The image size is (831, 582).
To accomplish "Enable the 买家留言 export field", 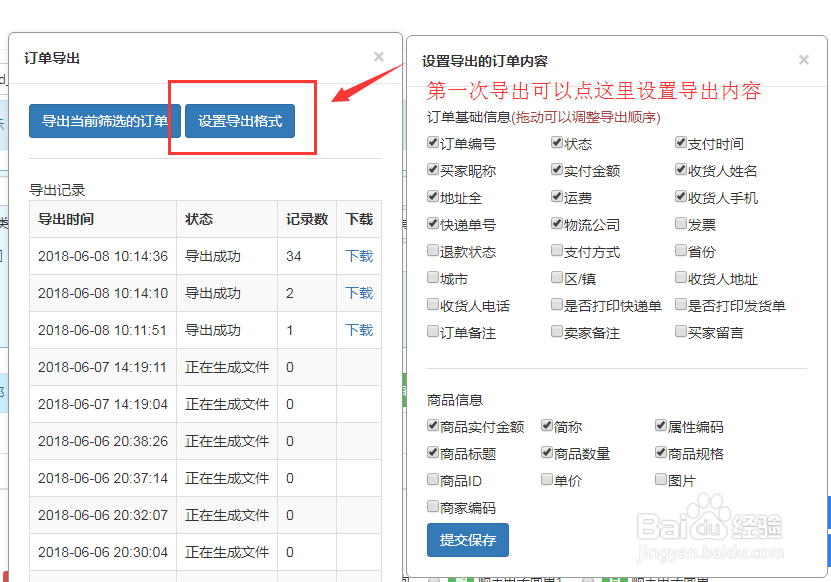I will click(680, 332).
